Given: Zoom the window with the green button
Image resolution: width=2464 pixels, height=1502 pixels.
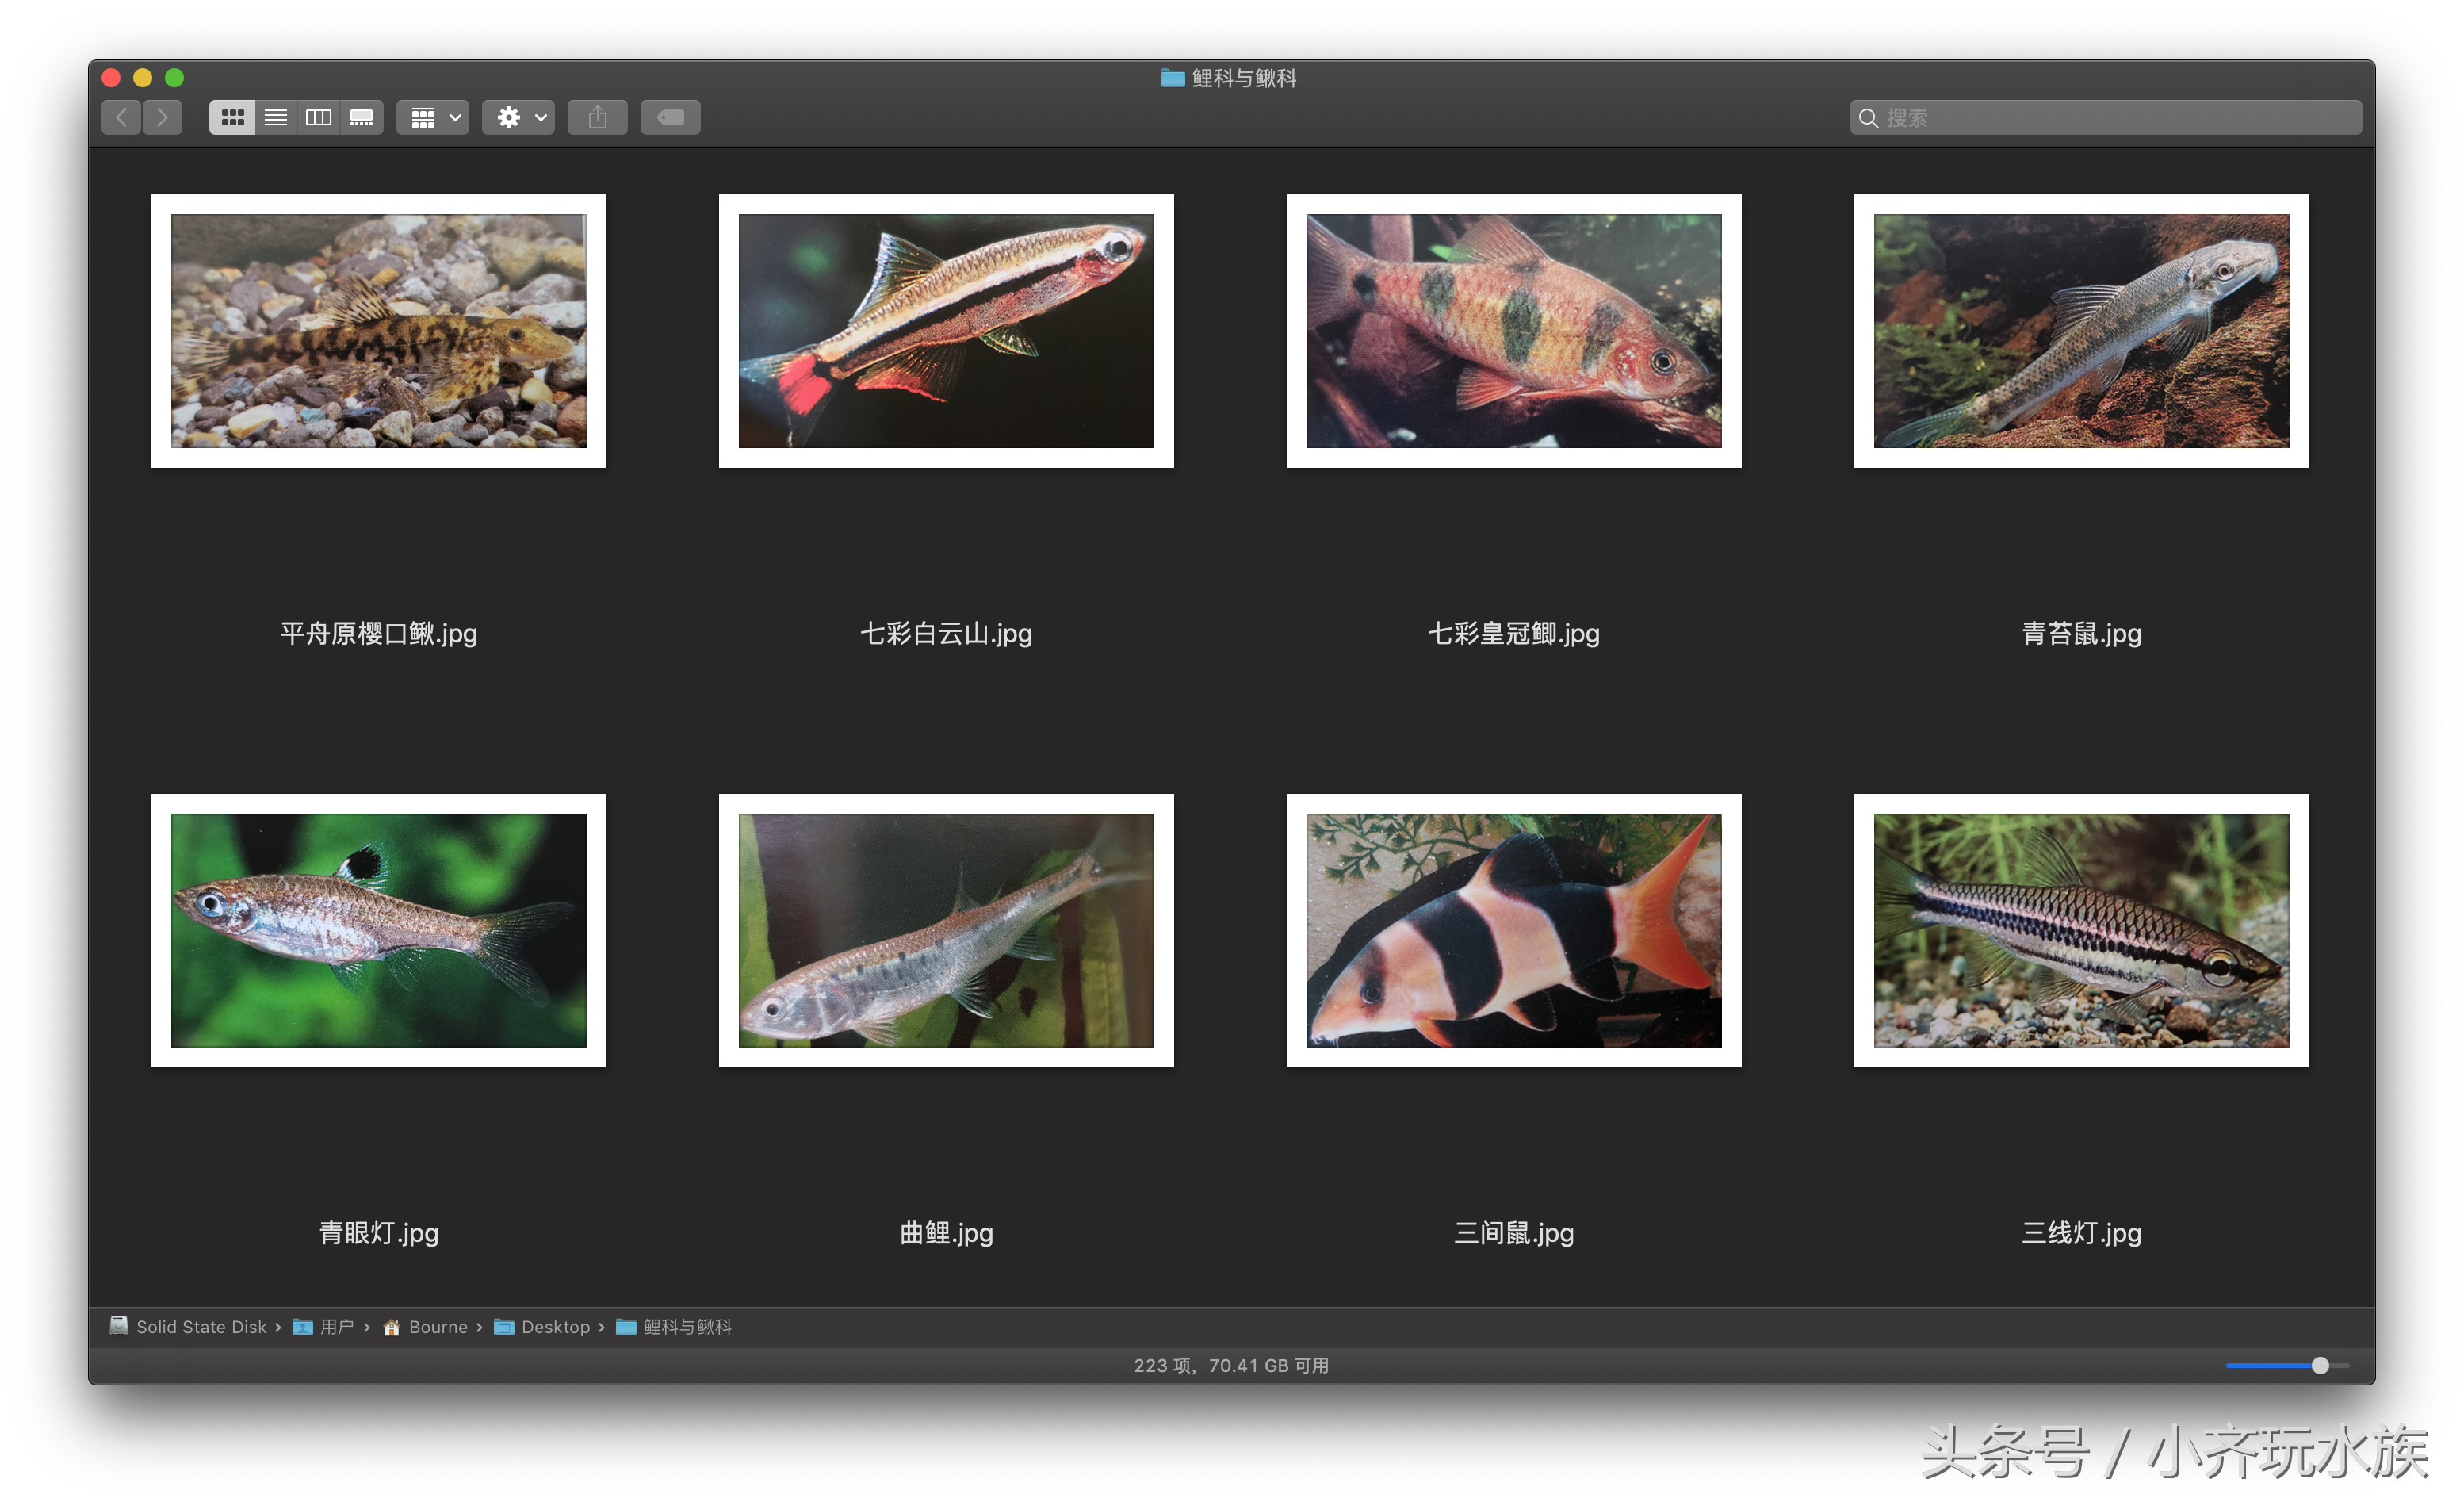Looking at the screenshot, I should pyautogui.click(x=174, y=78).
